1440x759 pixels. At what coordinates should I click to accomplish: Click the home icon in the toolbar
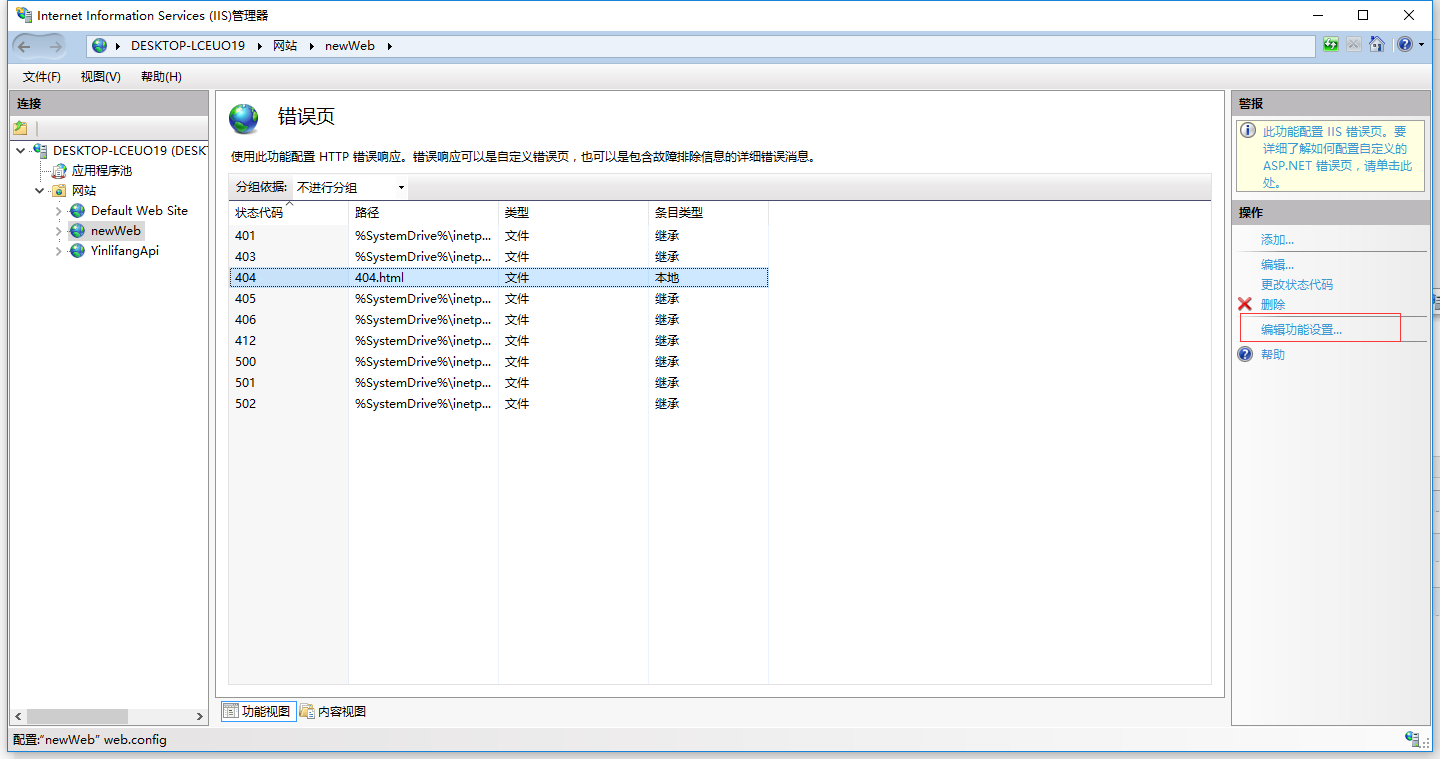(1377, 45)
